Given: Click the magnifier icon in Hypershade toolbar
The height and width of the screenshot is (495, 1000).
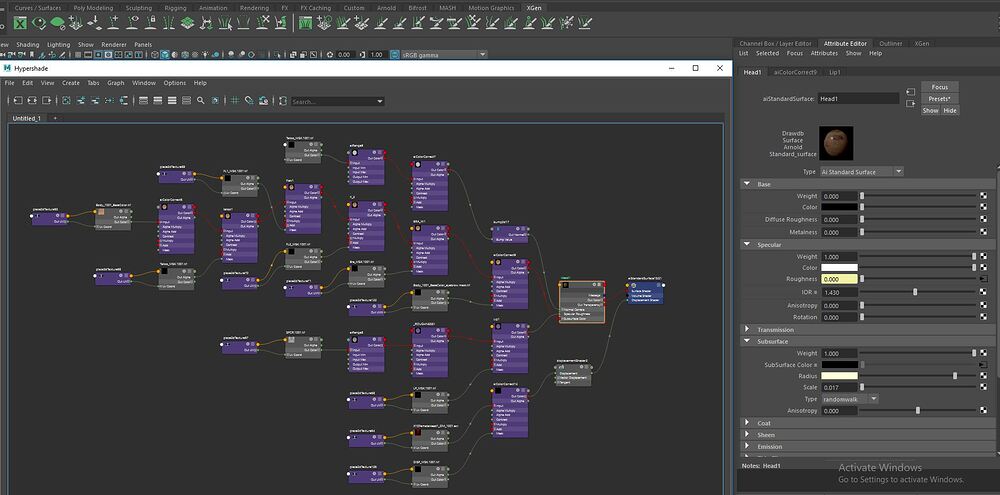Looking at the screenshot, I should 200,100.
